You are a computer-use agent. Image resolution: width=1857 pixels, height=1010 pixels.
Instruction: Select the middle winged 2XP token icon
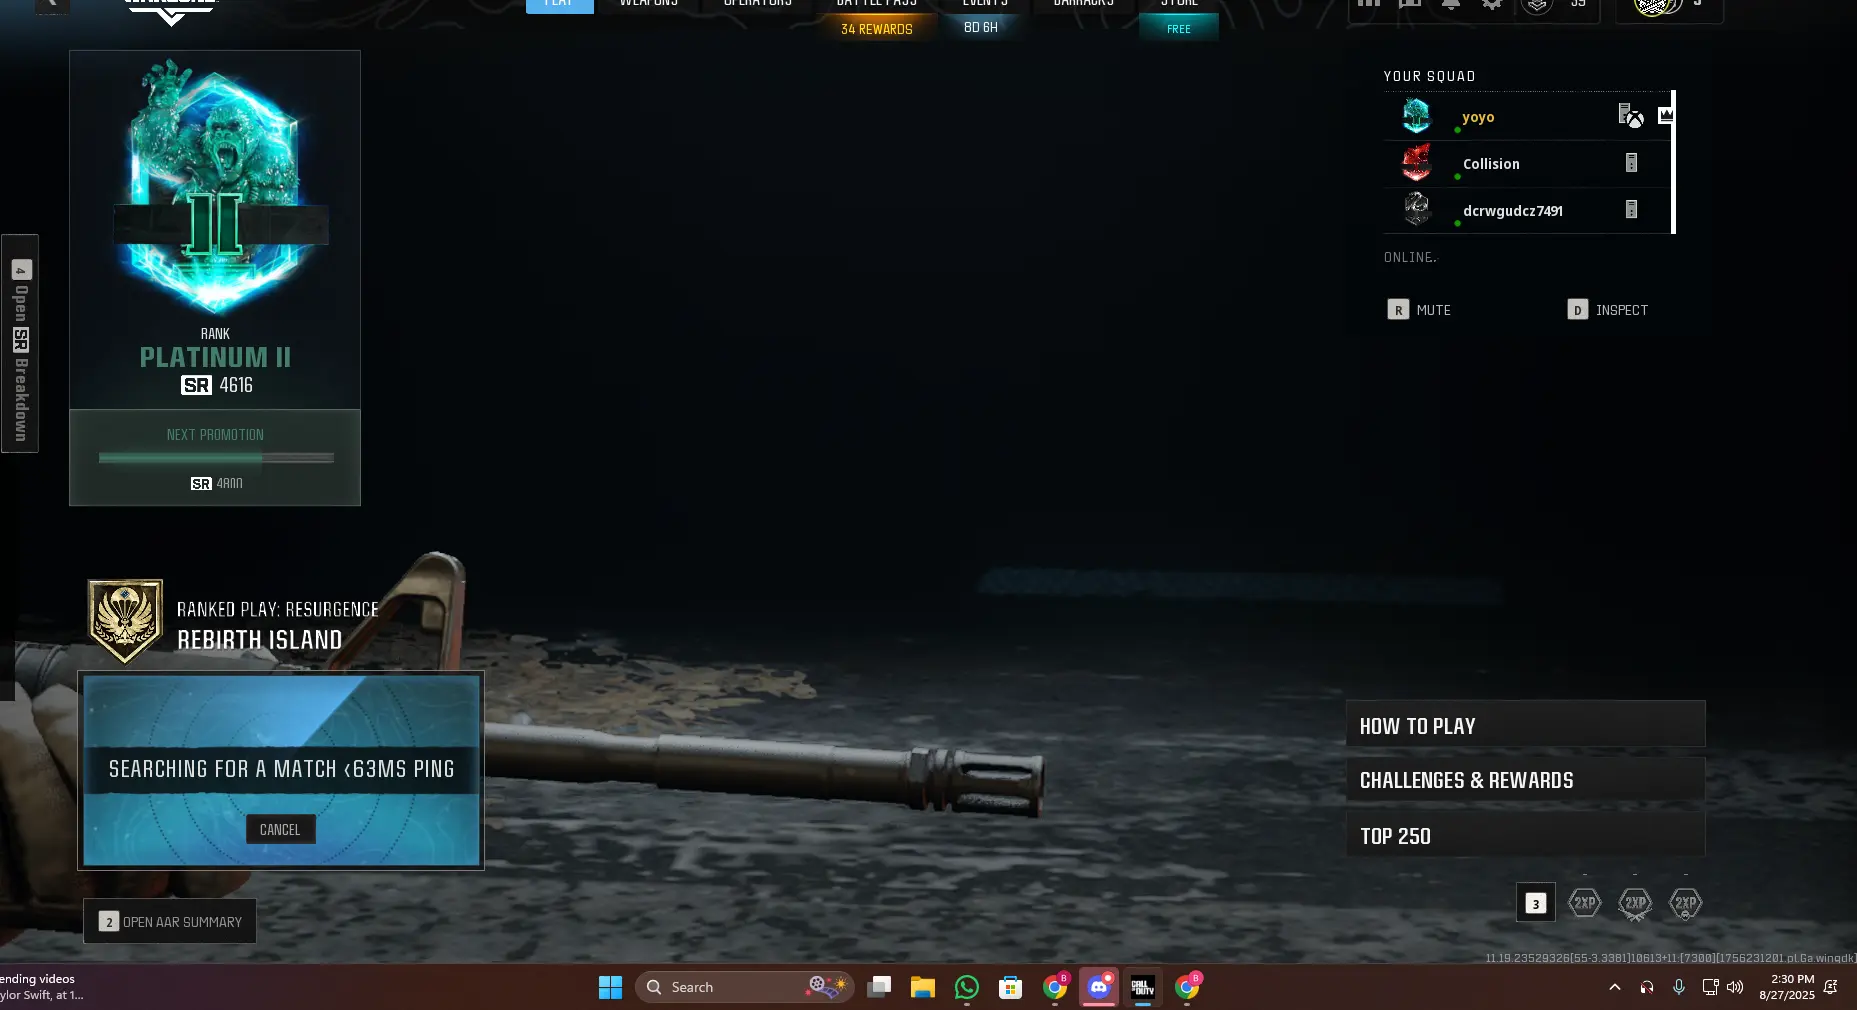click(1635, 903)
